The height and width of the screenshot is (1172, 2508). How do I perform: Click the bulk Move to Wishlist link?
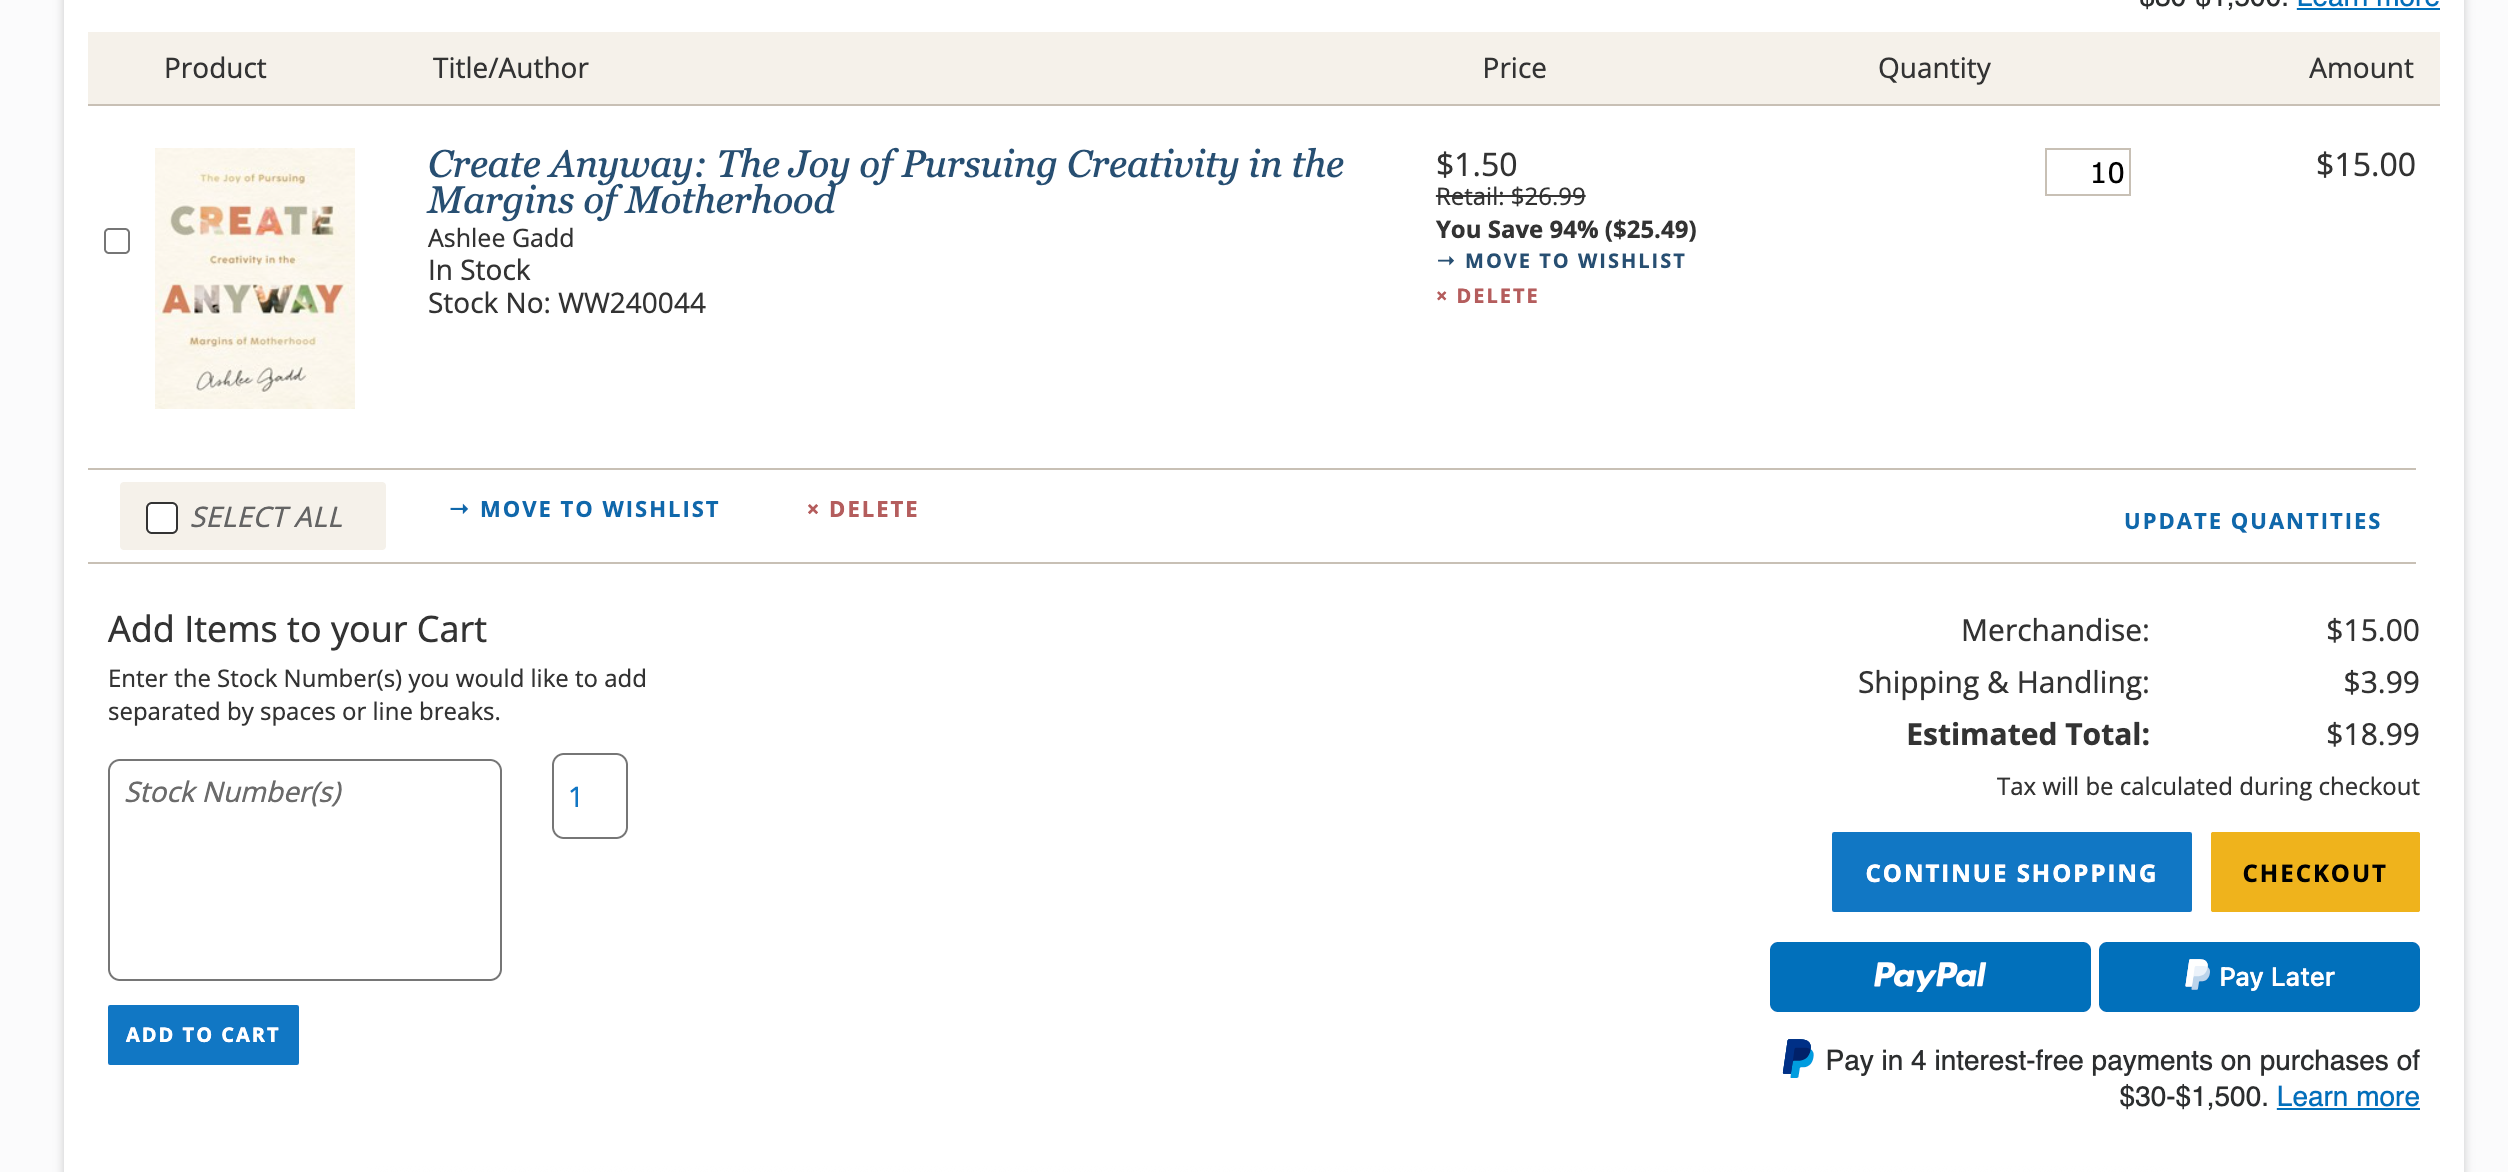pos(599,510)
